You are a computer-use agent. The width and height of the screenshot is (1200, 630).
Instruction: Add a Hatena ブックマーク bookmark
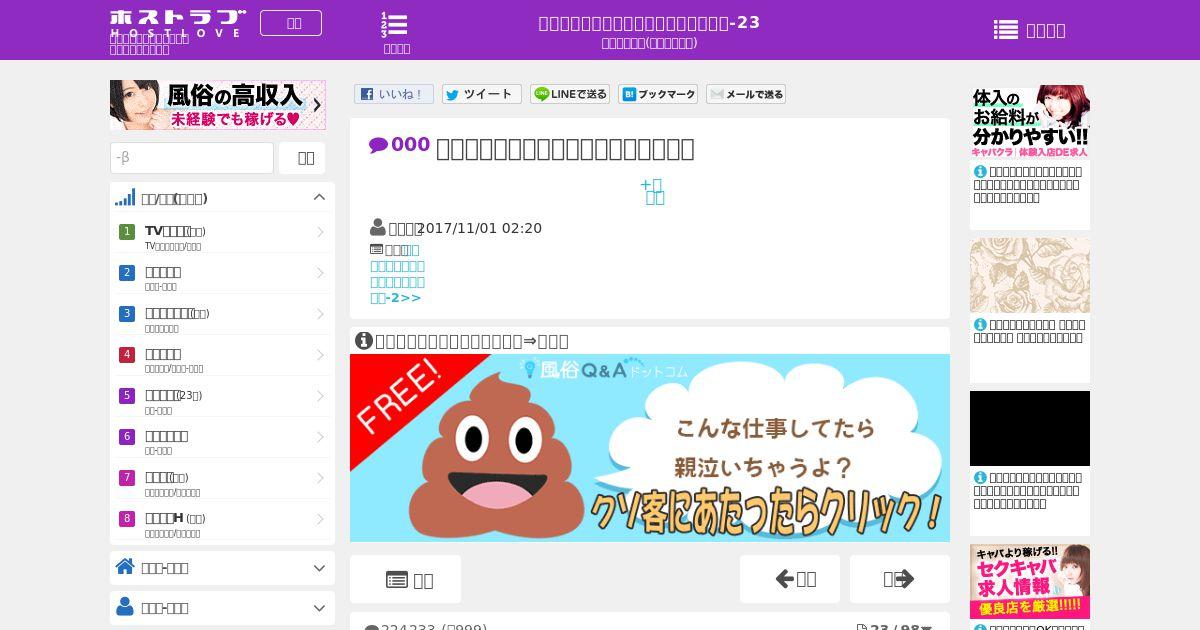(658, 94)
